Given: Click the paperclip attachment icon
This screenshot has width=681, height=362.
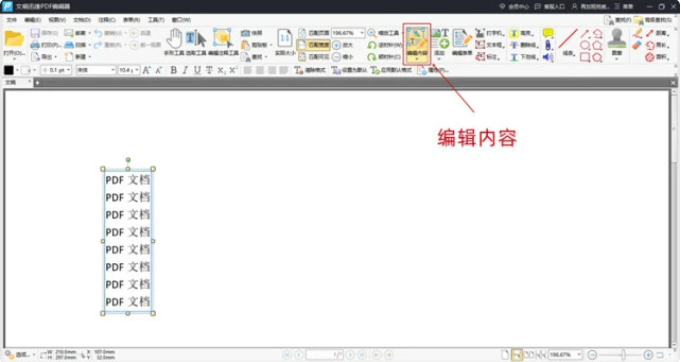Looking at the screenshot, I should tap(548, 45).
